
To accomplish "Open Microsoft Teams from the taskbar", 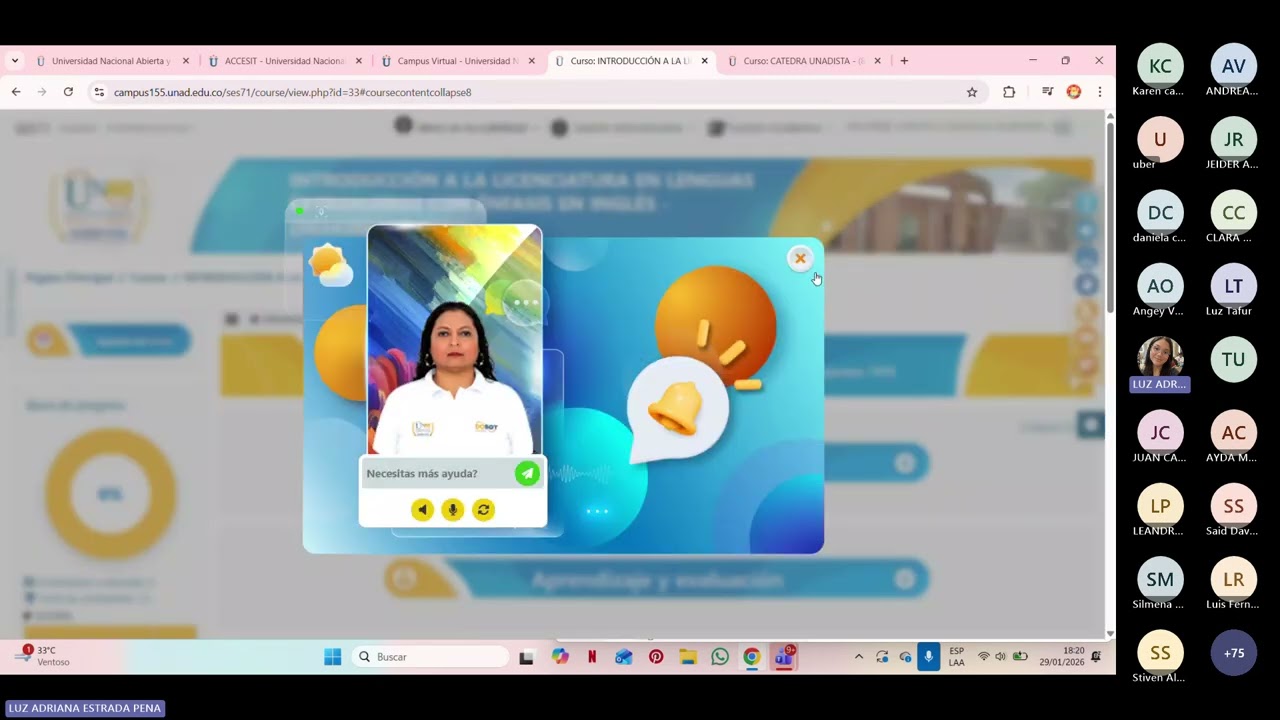I will click(x=784, y=657).
